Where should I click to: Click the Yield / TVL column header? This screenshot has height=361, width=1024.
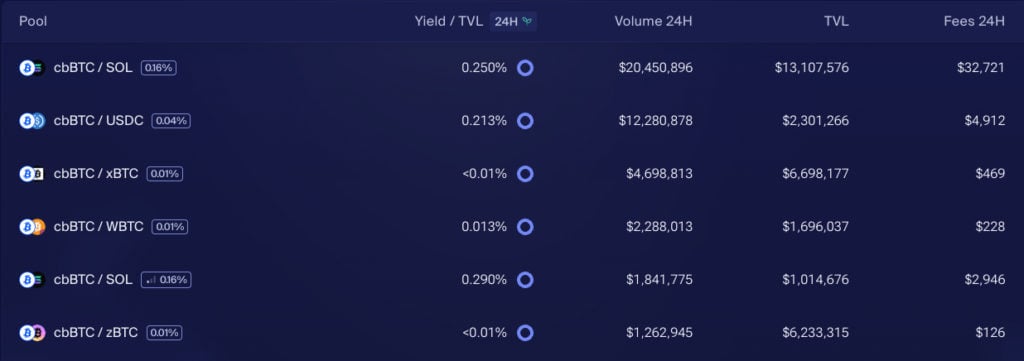click(449, 21)
